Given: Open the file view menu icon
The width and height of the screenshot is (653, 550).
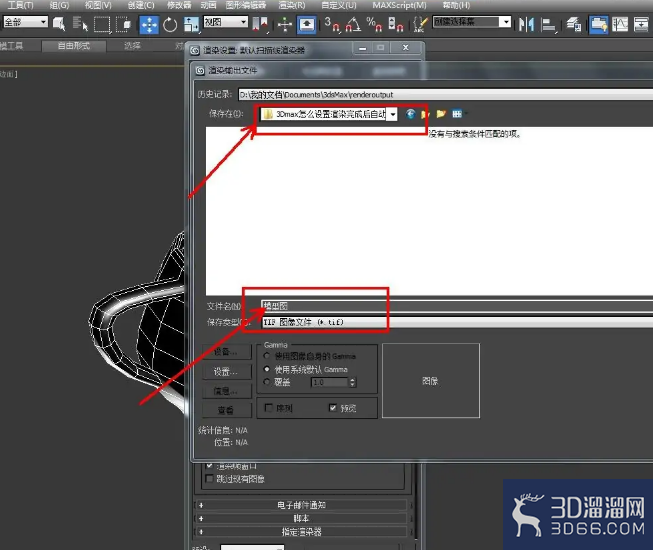Looking at the screenshot, I should click(458, 114).
